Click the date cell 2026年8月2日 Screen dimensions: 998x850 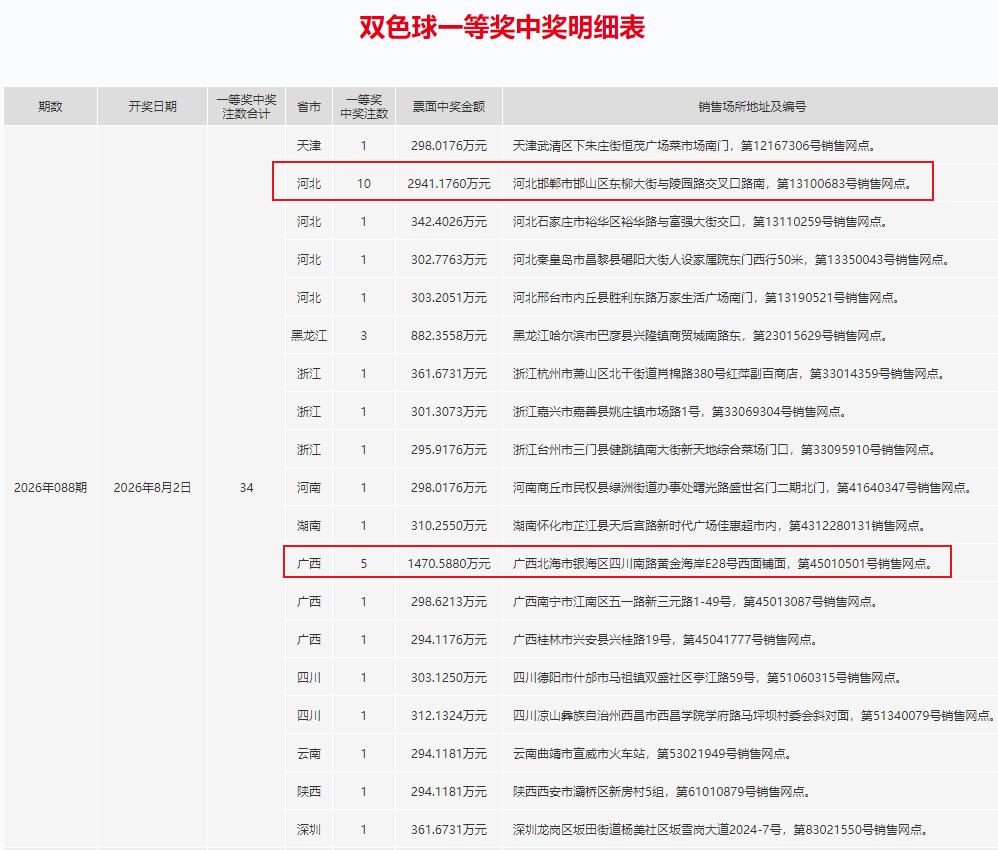click(152, 488)
